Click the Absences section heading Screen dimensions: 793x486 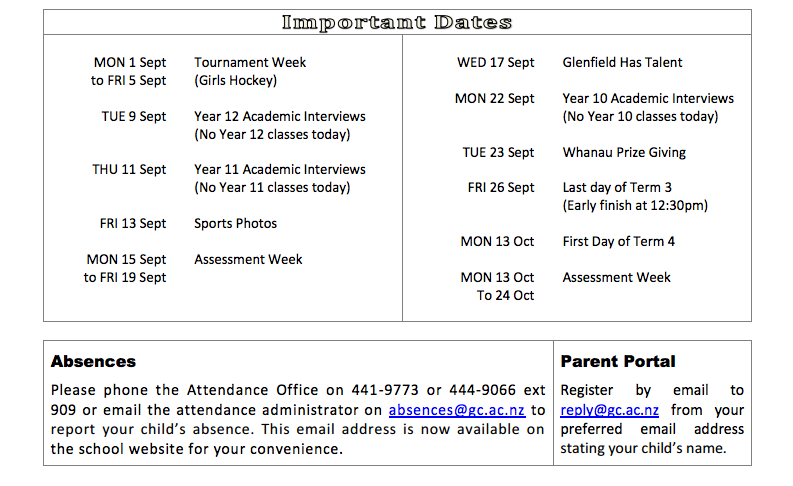click(93, 361)
